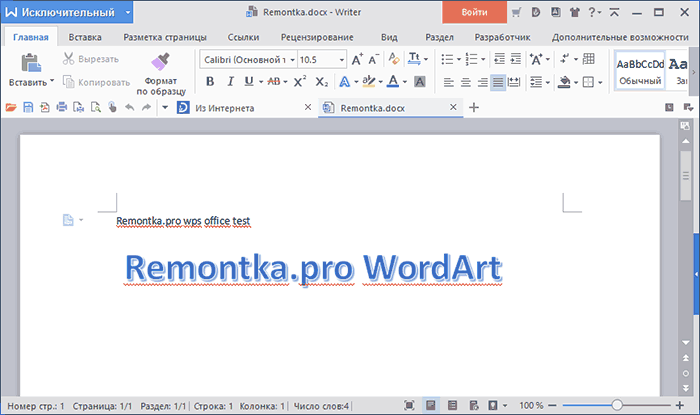
Task: Toggle character shading A icon
Action: tap(420, 82)
